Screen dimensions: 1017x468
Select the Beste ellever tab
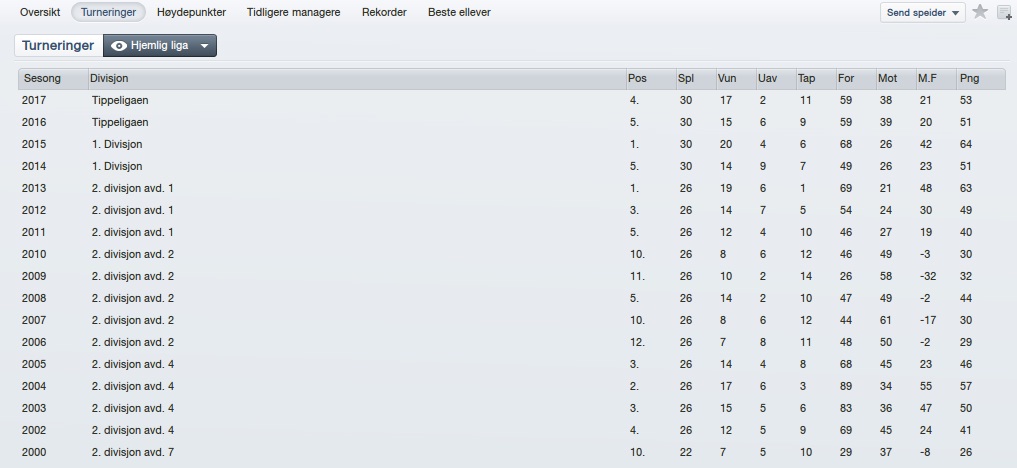[x=459, y=12]
